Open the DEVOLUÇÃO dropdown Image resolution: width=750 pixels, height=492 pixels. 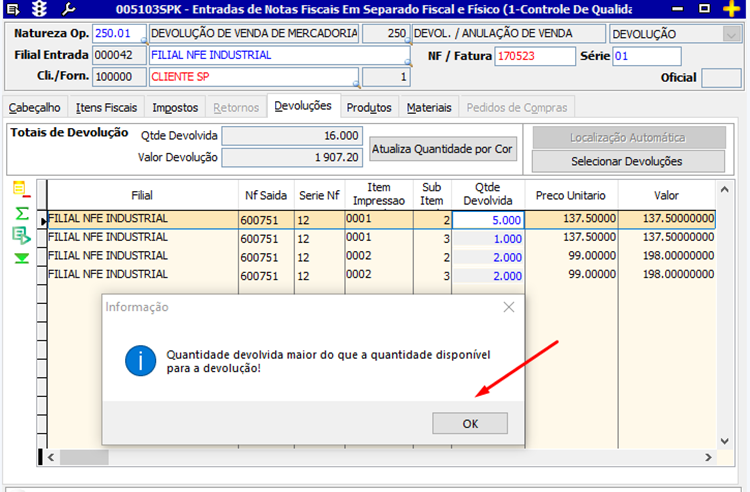[732, 34]
